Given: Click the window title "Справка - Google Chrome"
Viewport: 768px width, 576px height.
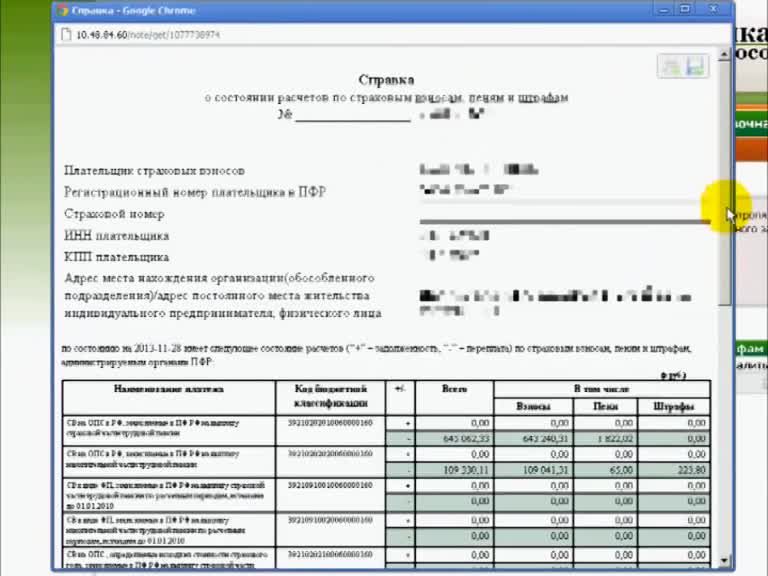Looking at the screenshot, I should (133, 10).
